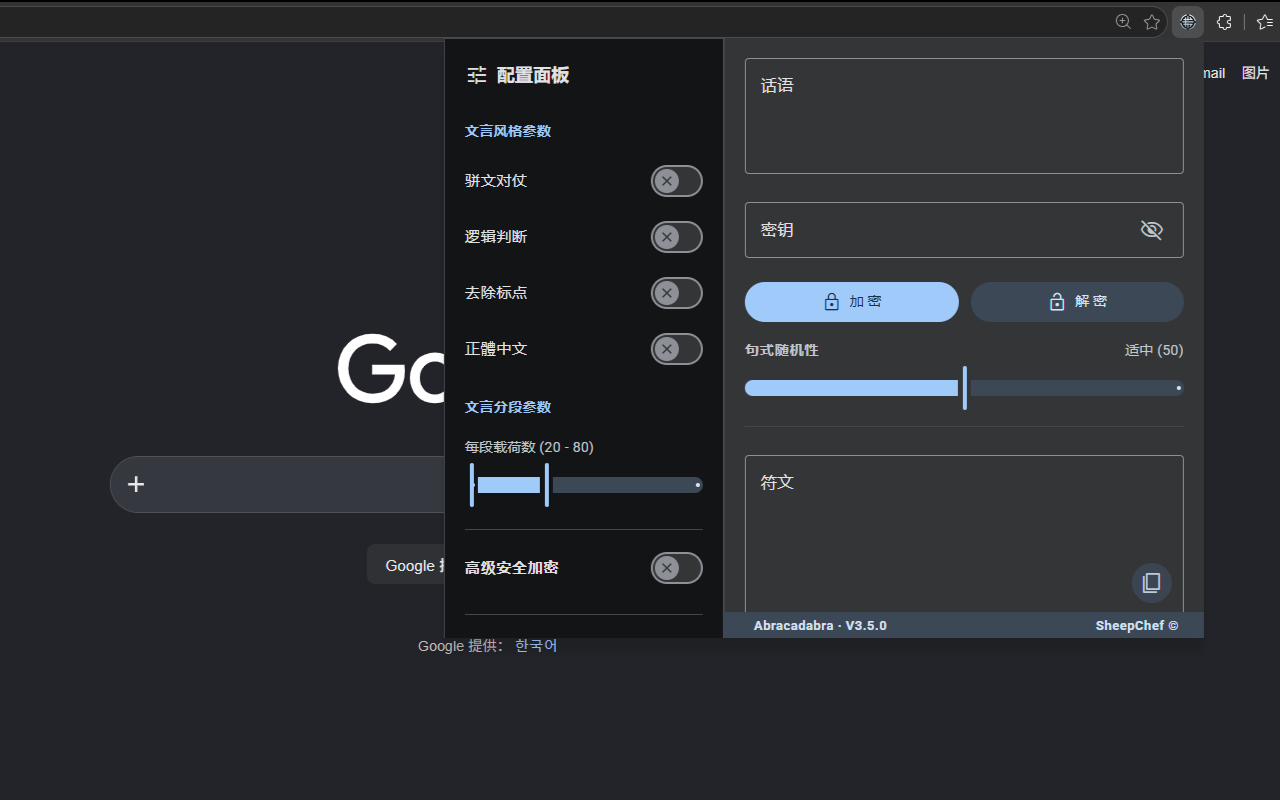Open the 图片 link on Google page
The image size is (1280, 800).
(x=1255, y=73)
